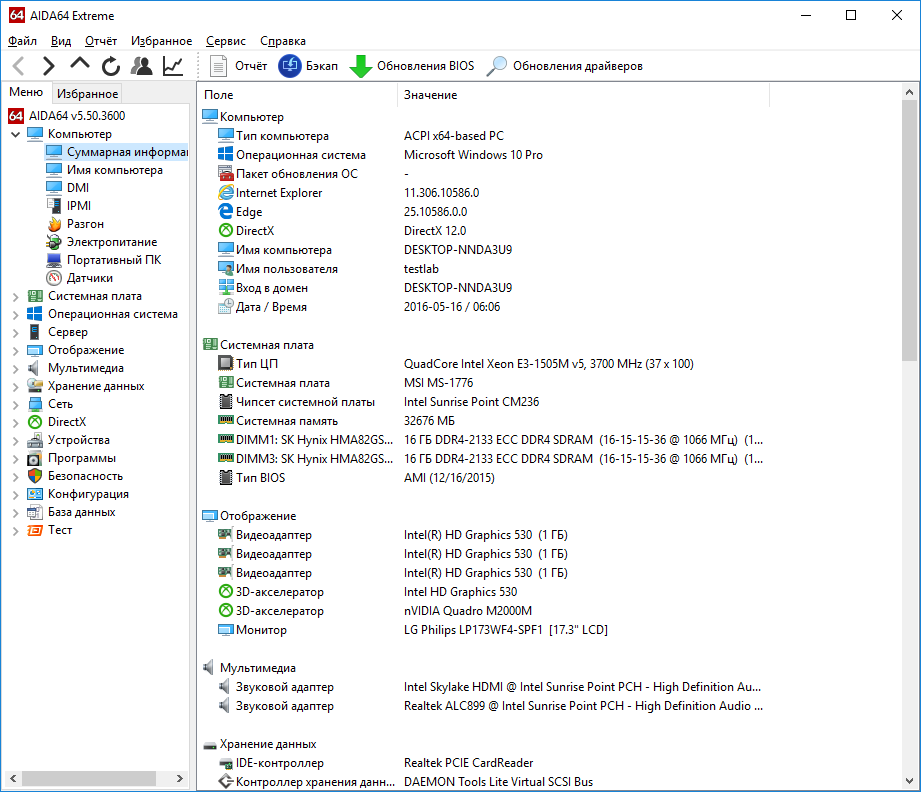Open Обновления драйверов from toolbar
Screen dimensions: 921x792
point(566,66)
